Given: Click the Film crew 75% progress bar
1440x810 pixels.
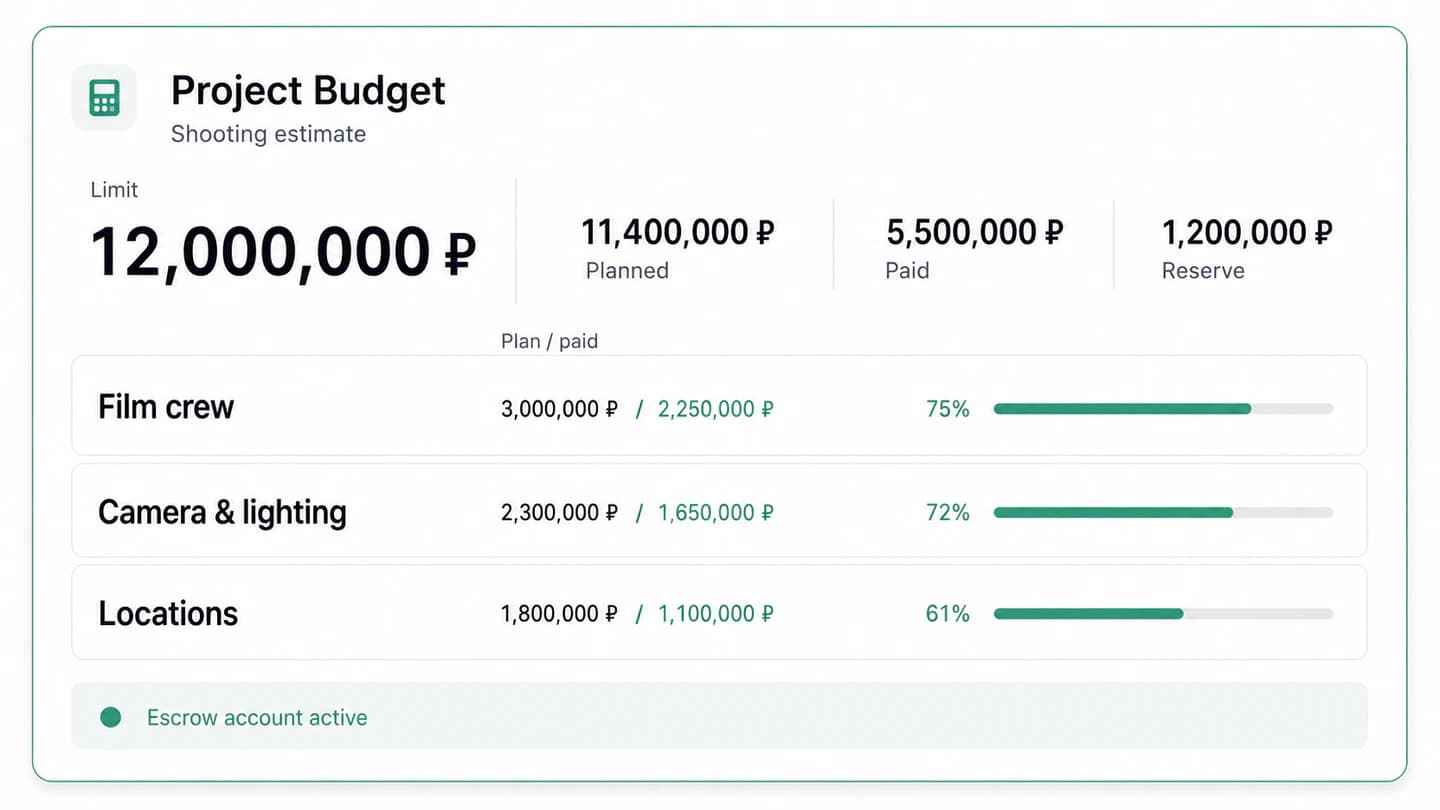Looking at the screenshot, I should click(x=1163, y=409).
